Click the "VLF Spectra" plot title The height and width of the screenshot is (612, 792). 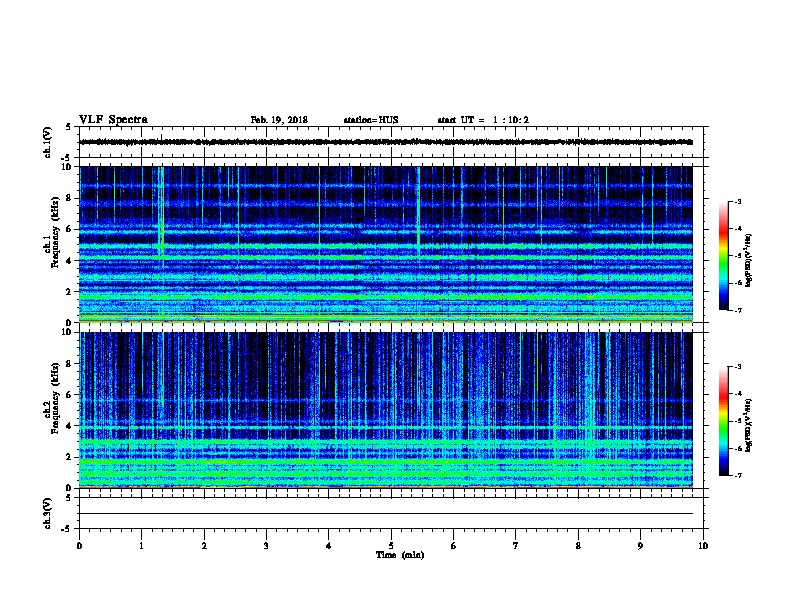(113, 120)
